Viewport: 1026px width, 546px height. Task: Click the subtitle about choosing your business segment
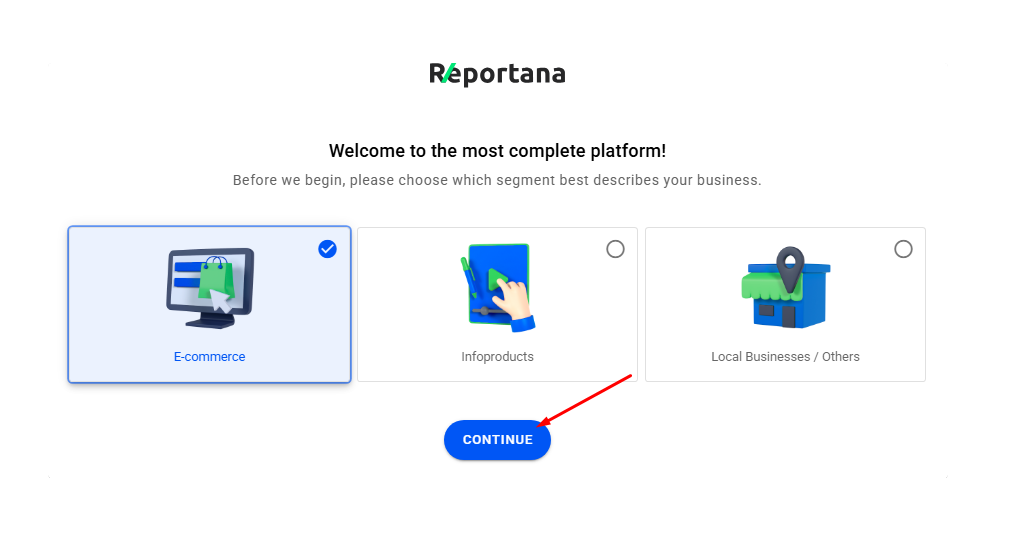coord(497,181)
